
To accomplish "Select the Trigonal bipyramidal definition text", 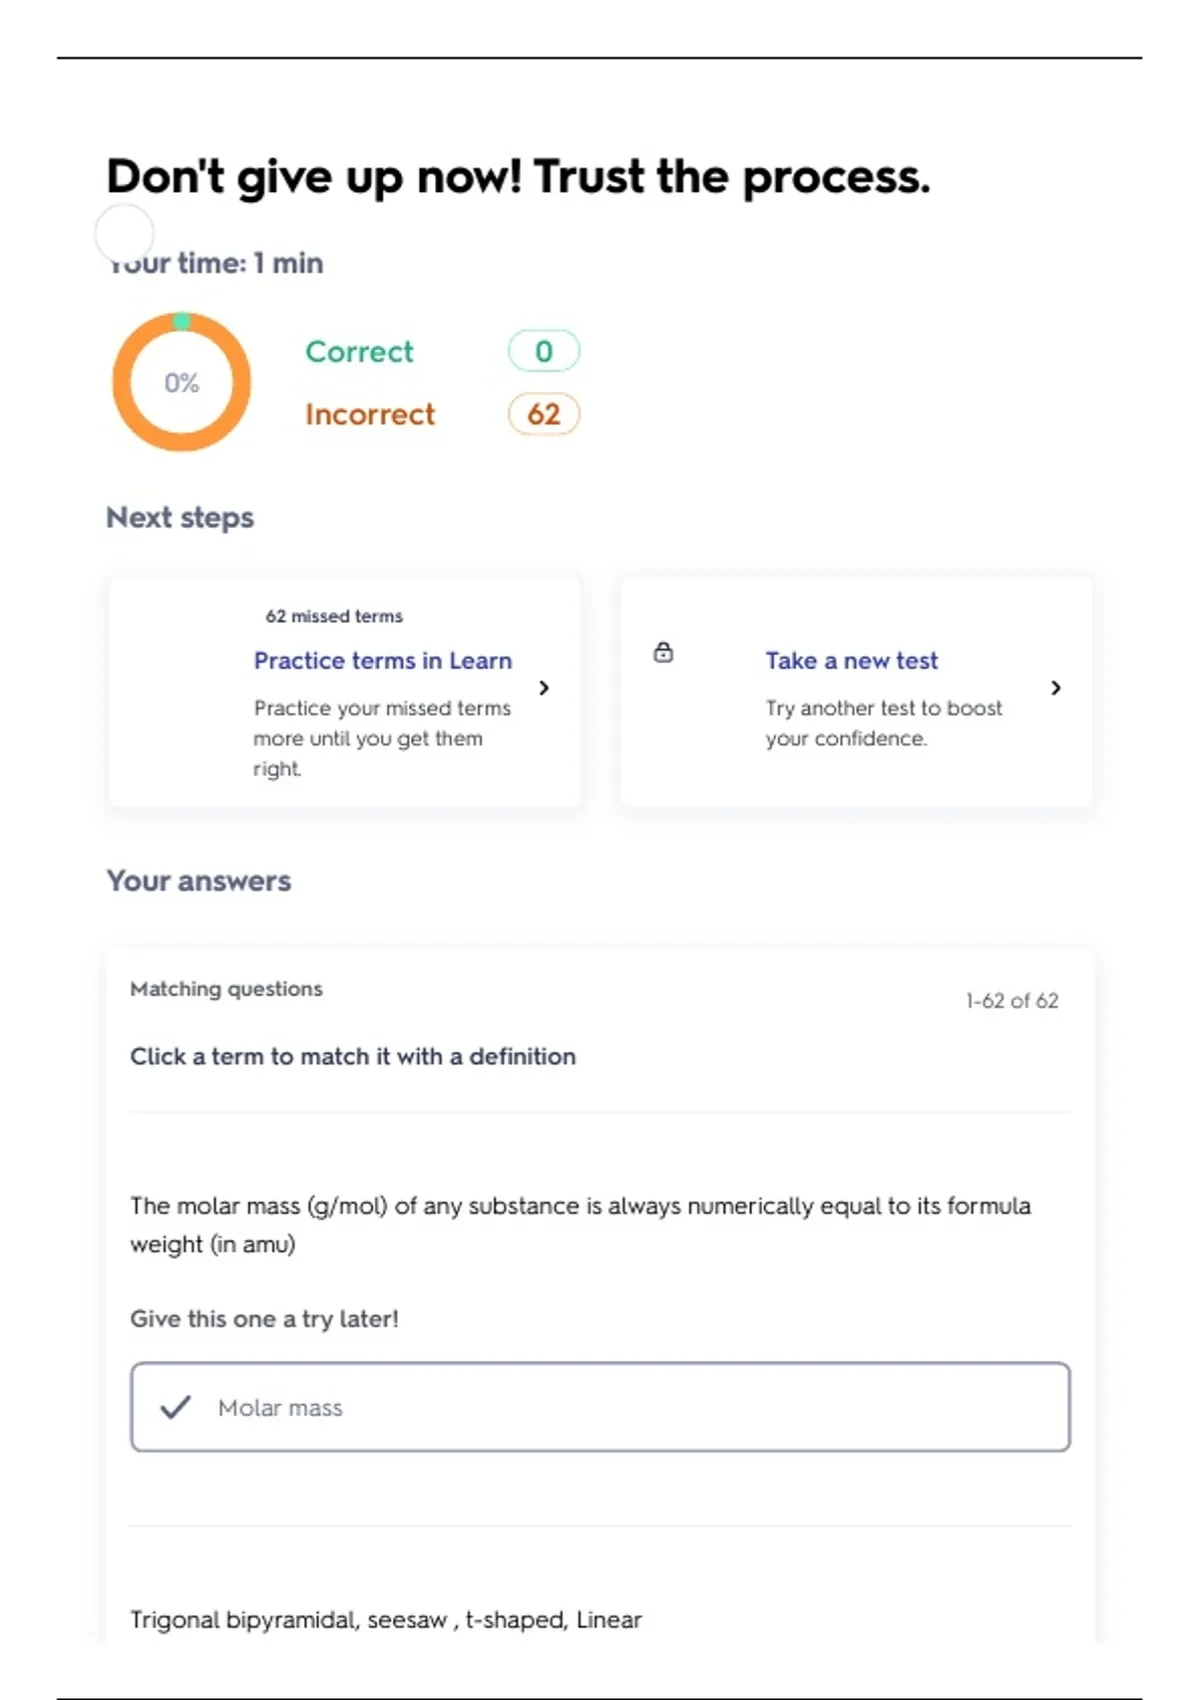I will click(386, 1620).
